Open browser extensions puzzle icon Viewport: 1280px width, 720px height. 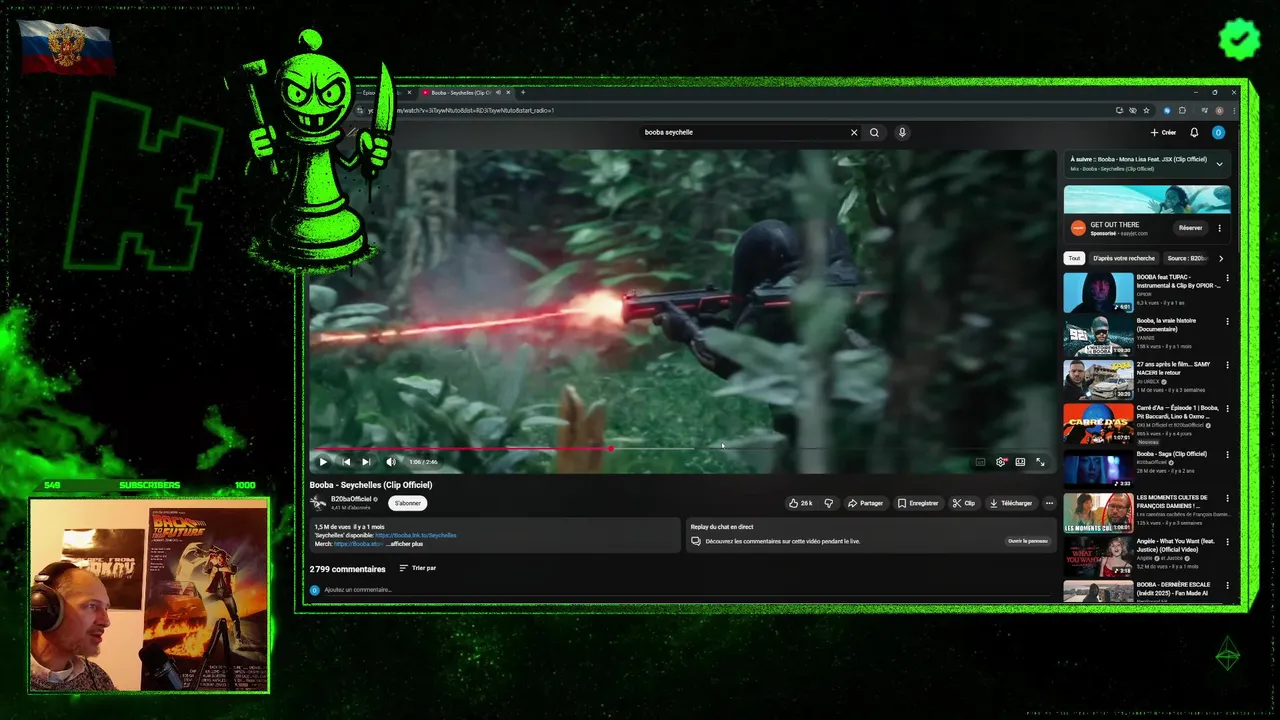1182,110
